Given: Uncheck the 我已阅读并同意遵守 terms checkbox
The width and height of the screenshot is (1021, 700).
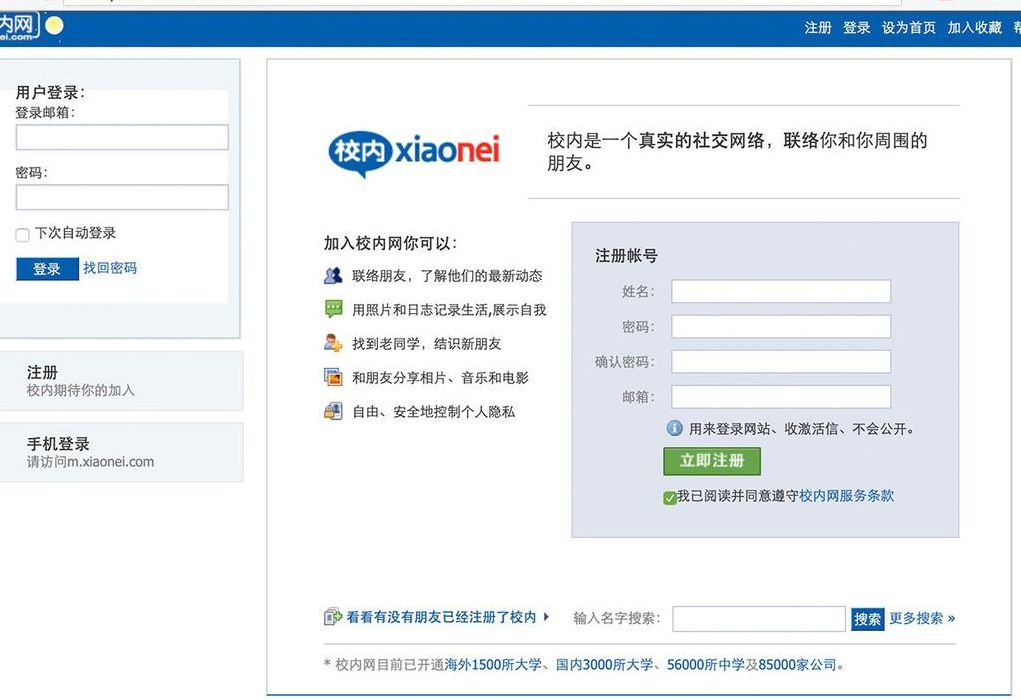Looking at the screenshot, I should (x=669, y=497).
